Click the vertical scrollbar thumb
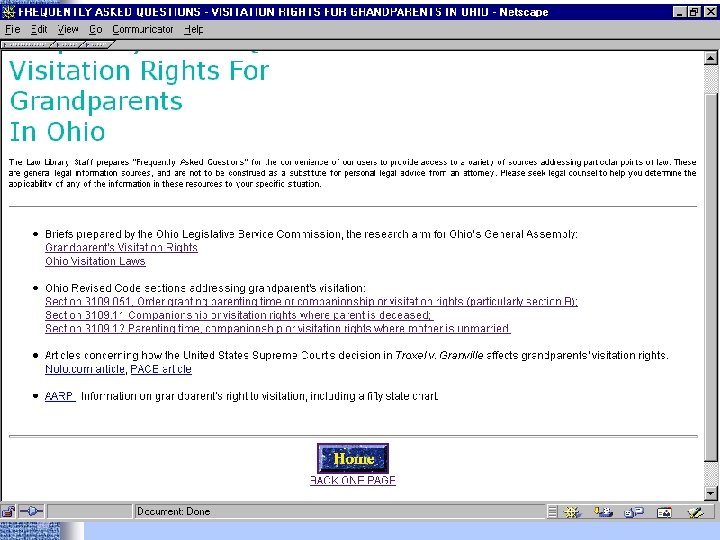The height and width of the screenshot is (540, 720). [x=710, y=278]
